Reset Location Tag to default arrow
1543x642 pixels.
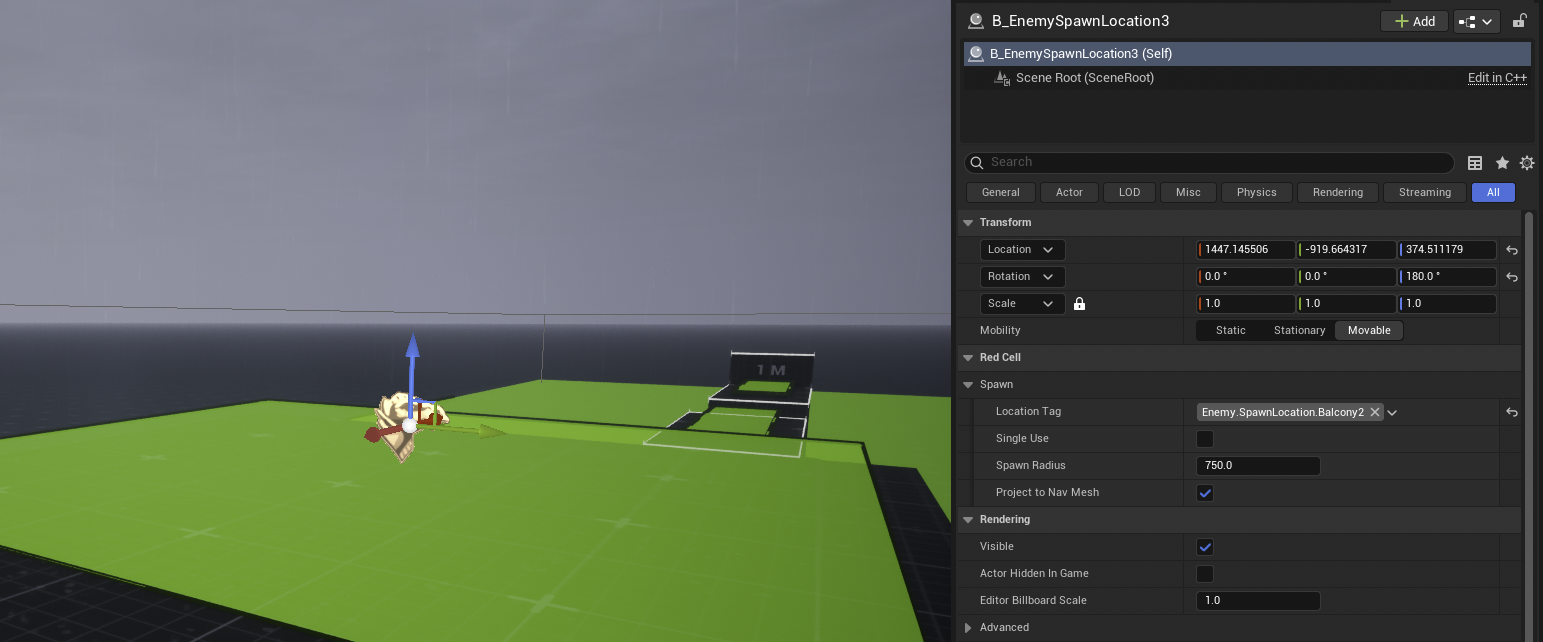click(1512, 412)
